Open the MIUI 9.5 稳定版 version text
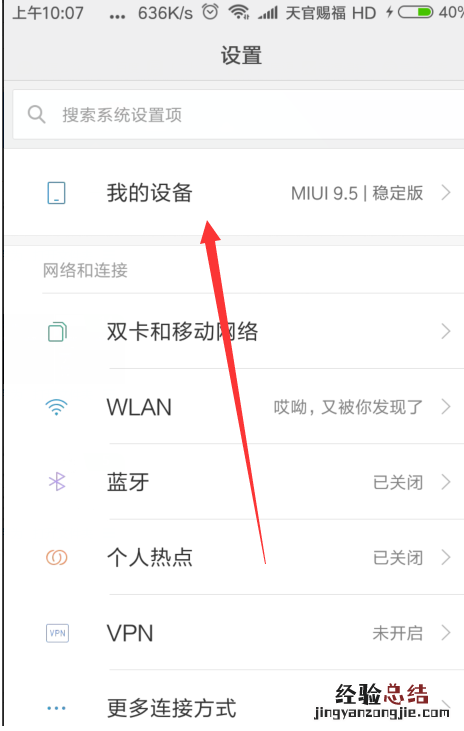Image resolution: width=464 pixels, height=731 pixels. click(357, 193)
